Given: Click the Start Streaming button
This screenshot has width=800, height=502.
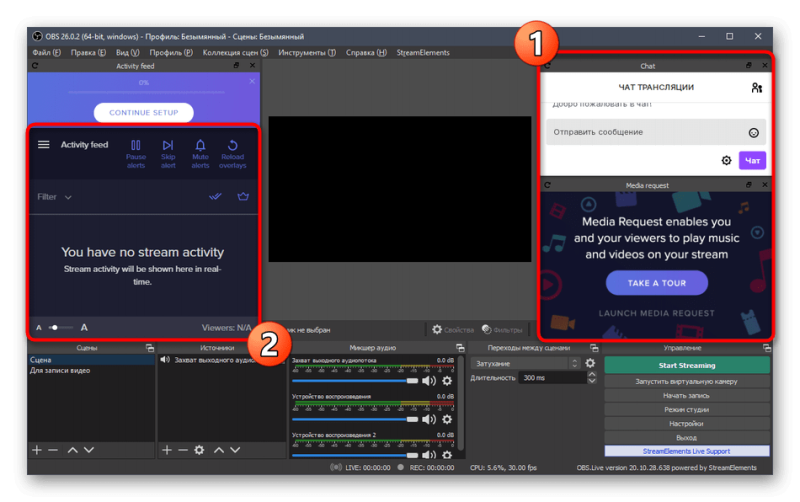Looking at the screenshot, I should pos(687,365).
